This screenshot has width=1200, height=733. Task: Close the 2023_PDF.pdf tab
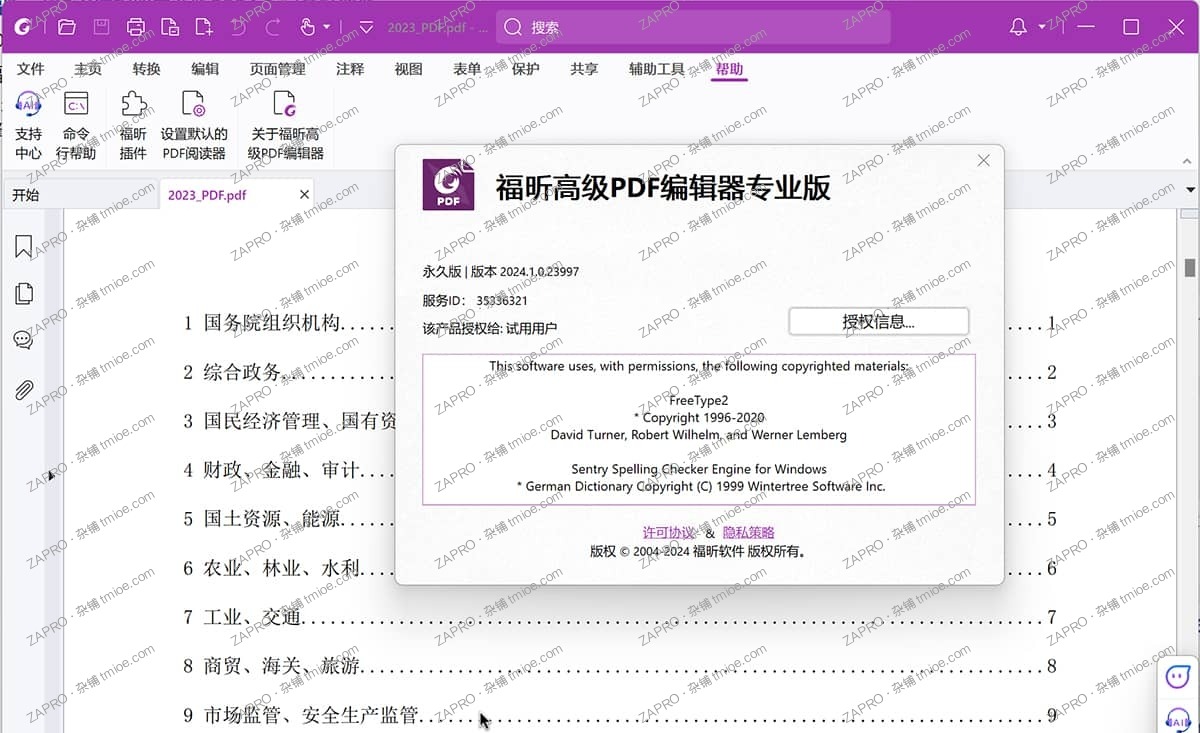pos(304,195)
